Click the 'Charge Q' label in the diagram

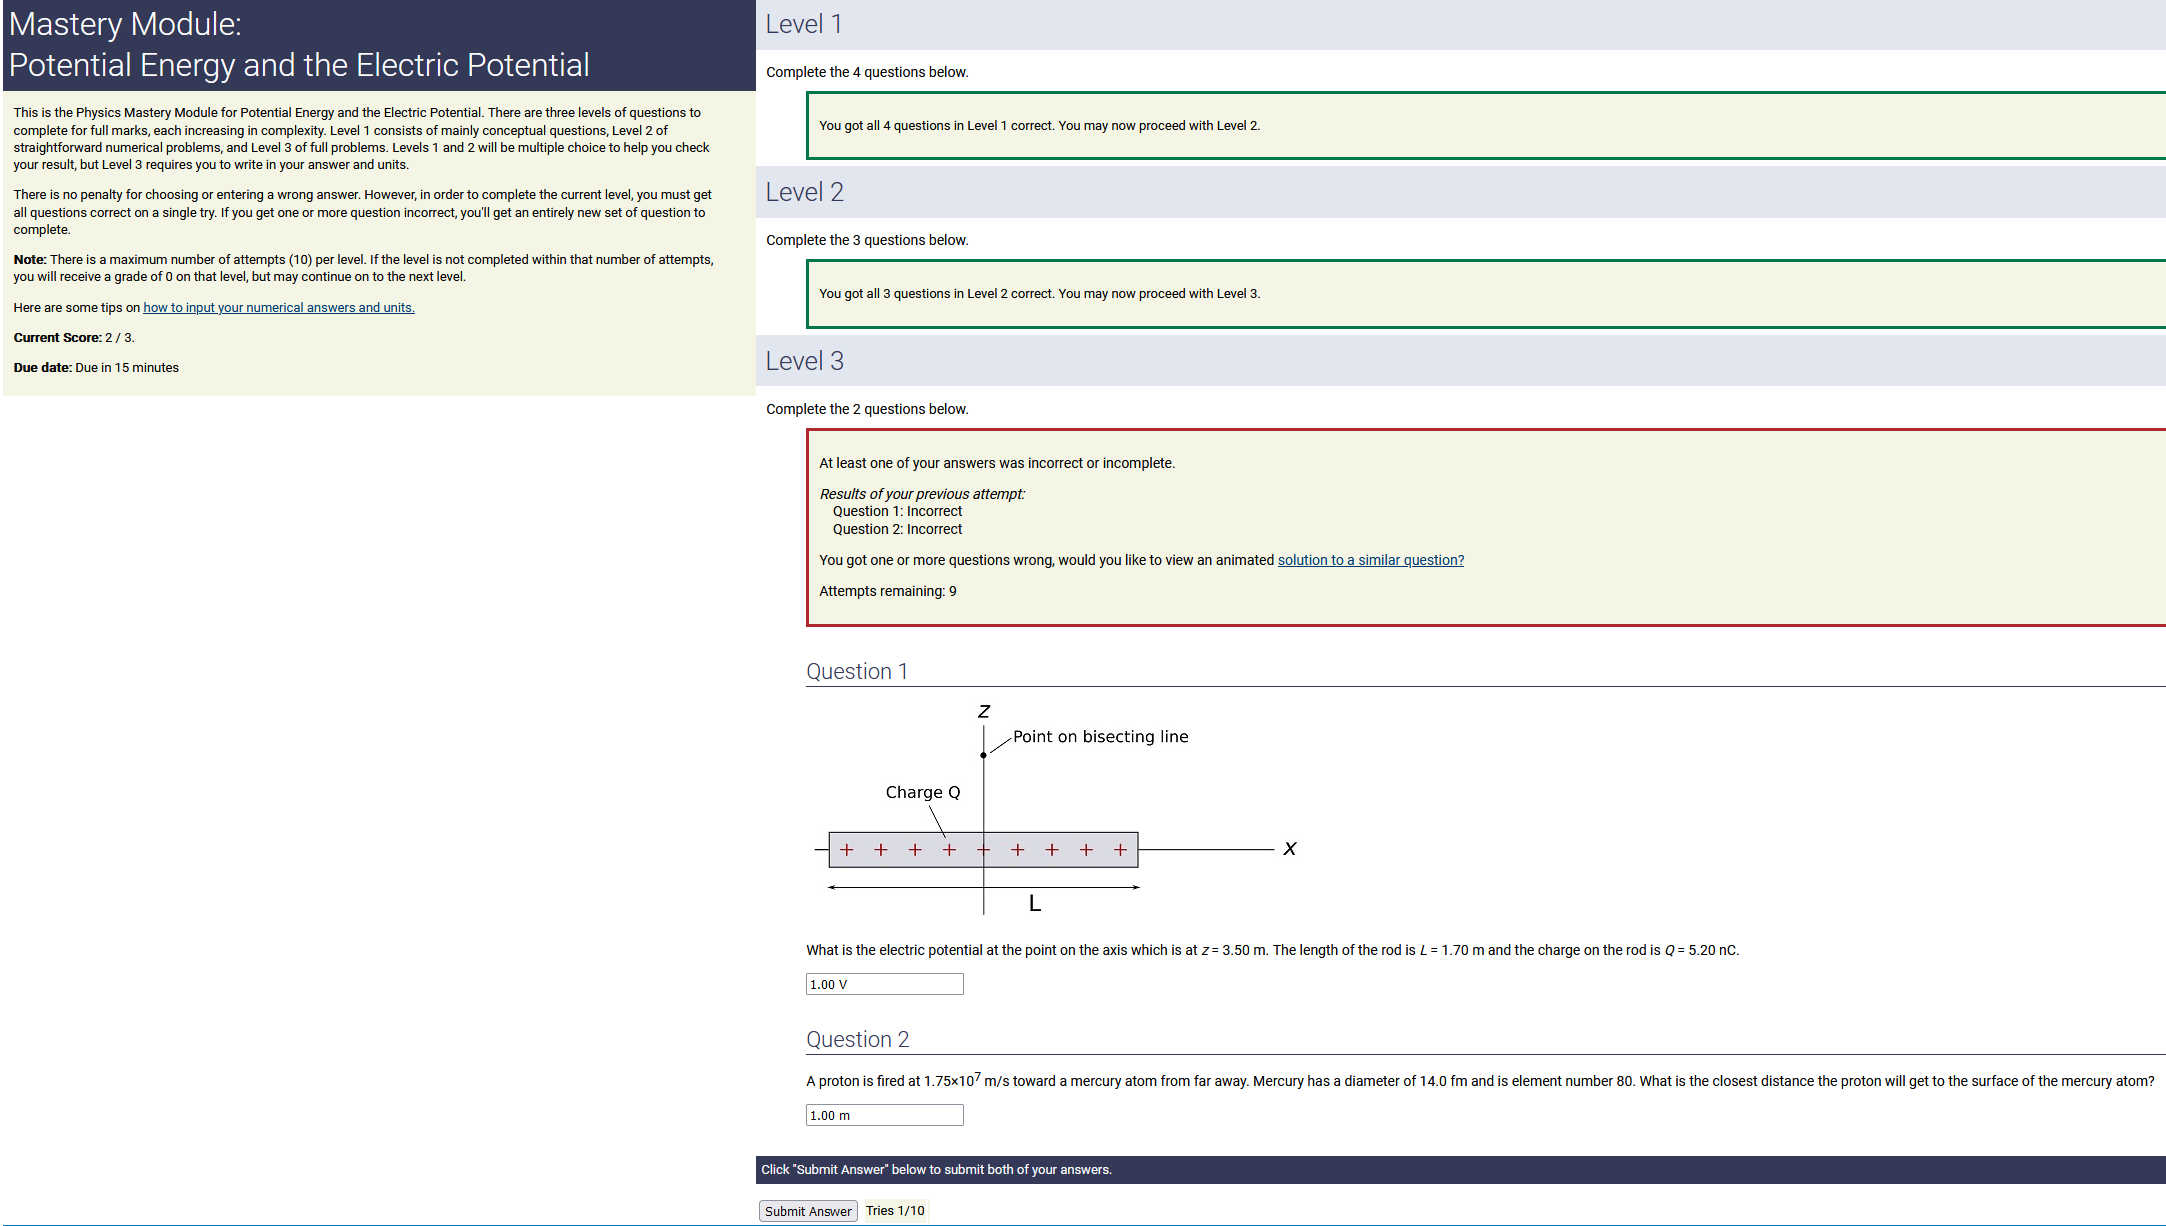click(x=922, y=792)
